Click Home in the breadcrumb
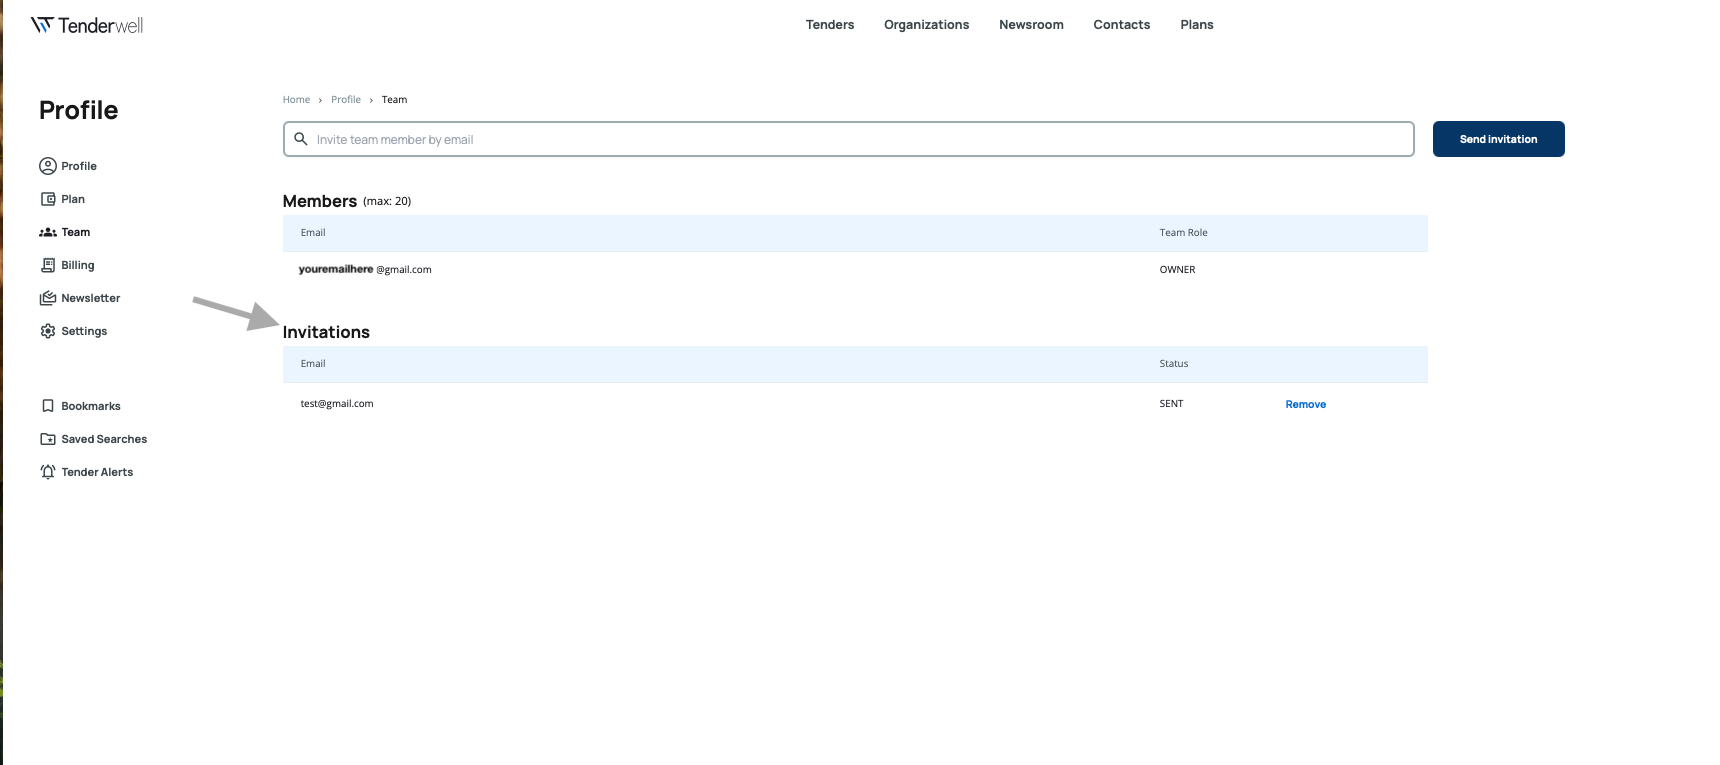Viewport: 1720px width, 765px height. tap(296, 100)
